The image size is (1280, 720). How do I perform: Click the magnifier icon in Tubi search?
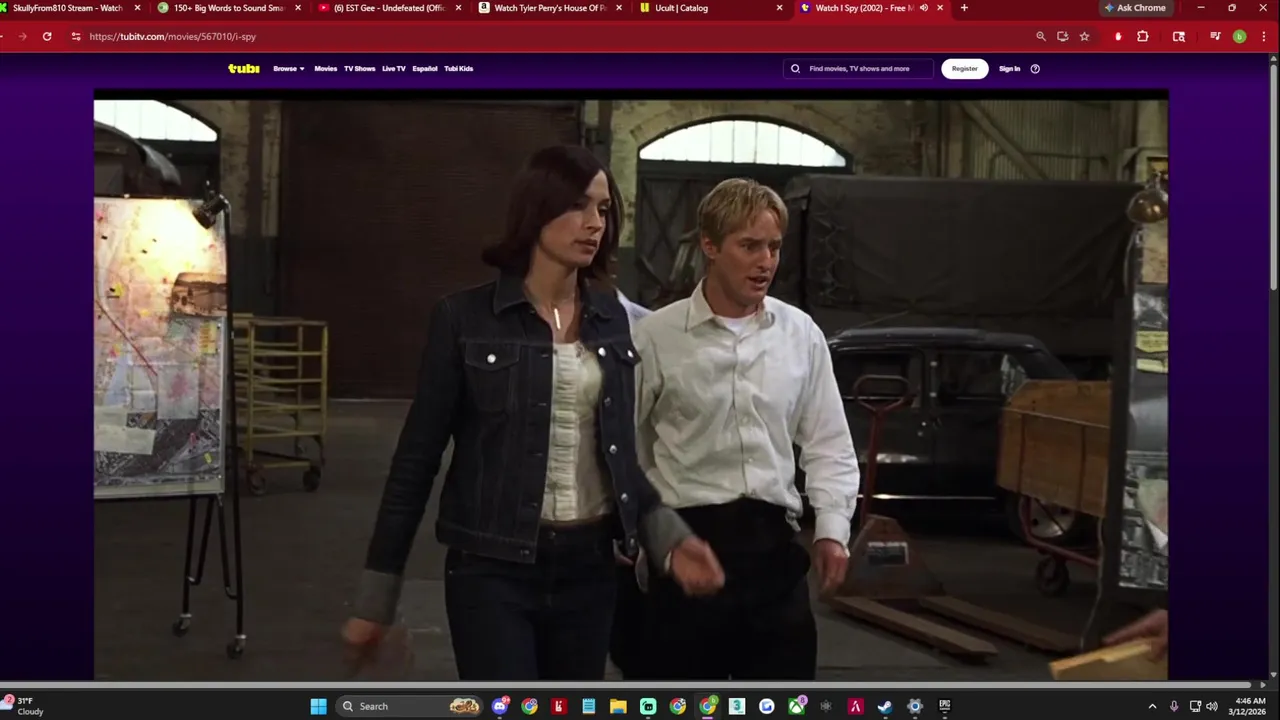[796, 69]
